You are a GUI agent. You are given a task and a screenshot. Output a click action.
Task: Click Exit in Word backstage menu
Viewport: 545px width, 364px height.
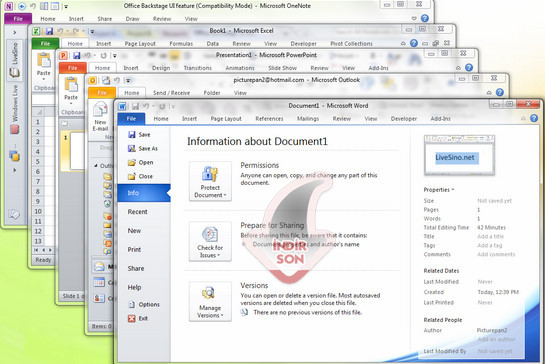tap(138, 318)
